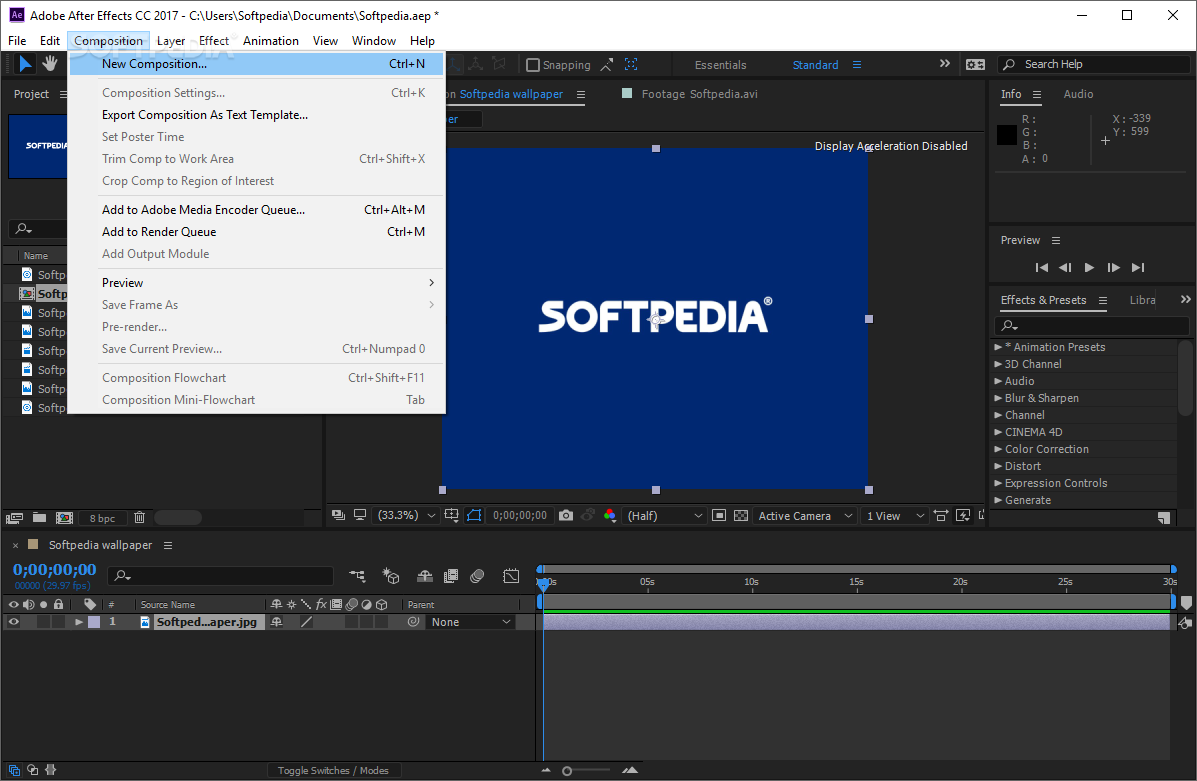Viewport: 1197px width, 781px height.
Task: Expand the 3D Channel effects category
Action: 998,364
